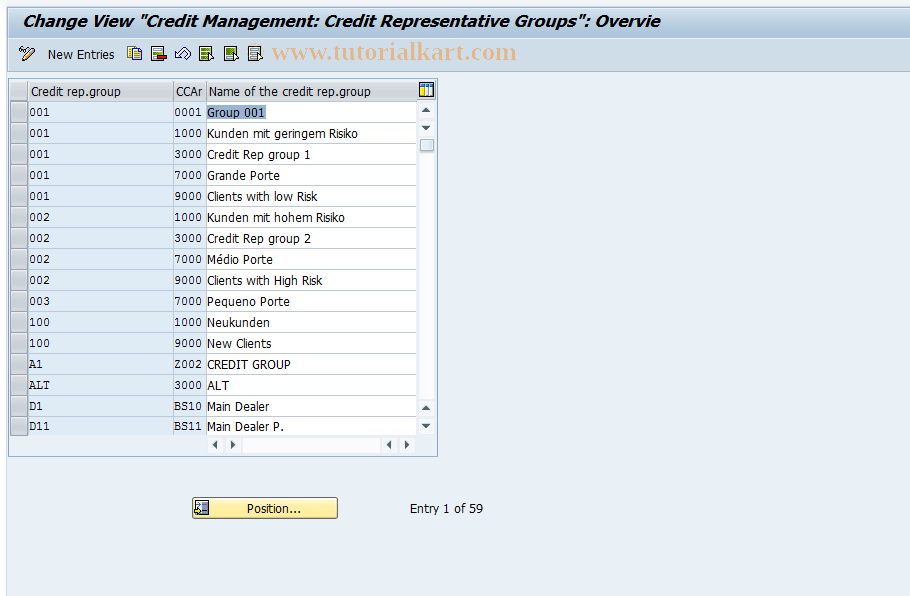The width and height of the screenshot is (910, 596).
Task: Click the Delete row icon
Action: (158, 54)
